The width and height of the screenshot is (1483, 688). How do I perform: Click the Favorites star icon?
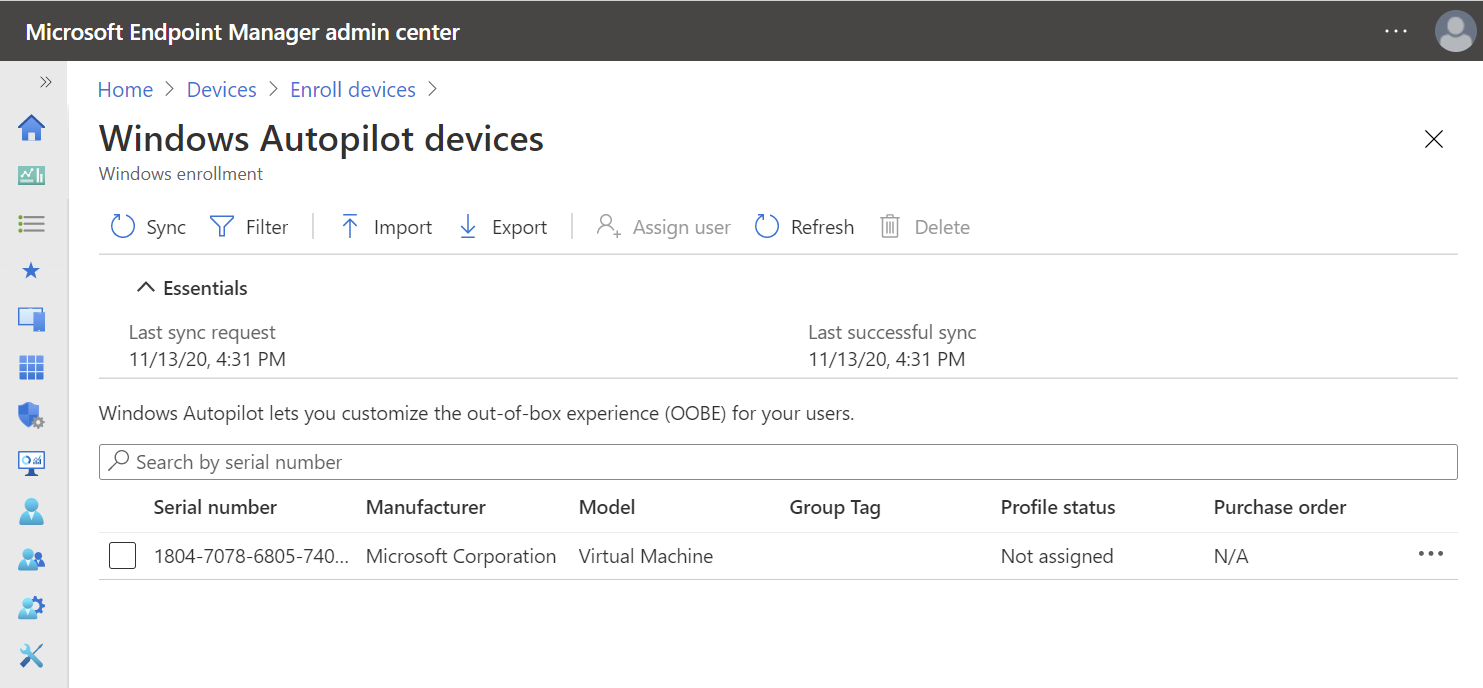coord(32,271)
